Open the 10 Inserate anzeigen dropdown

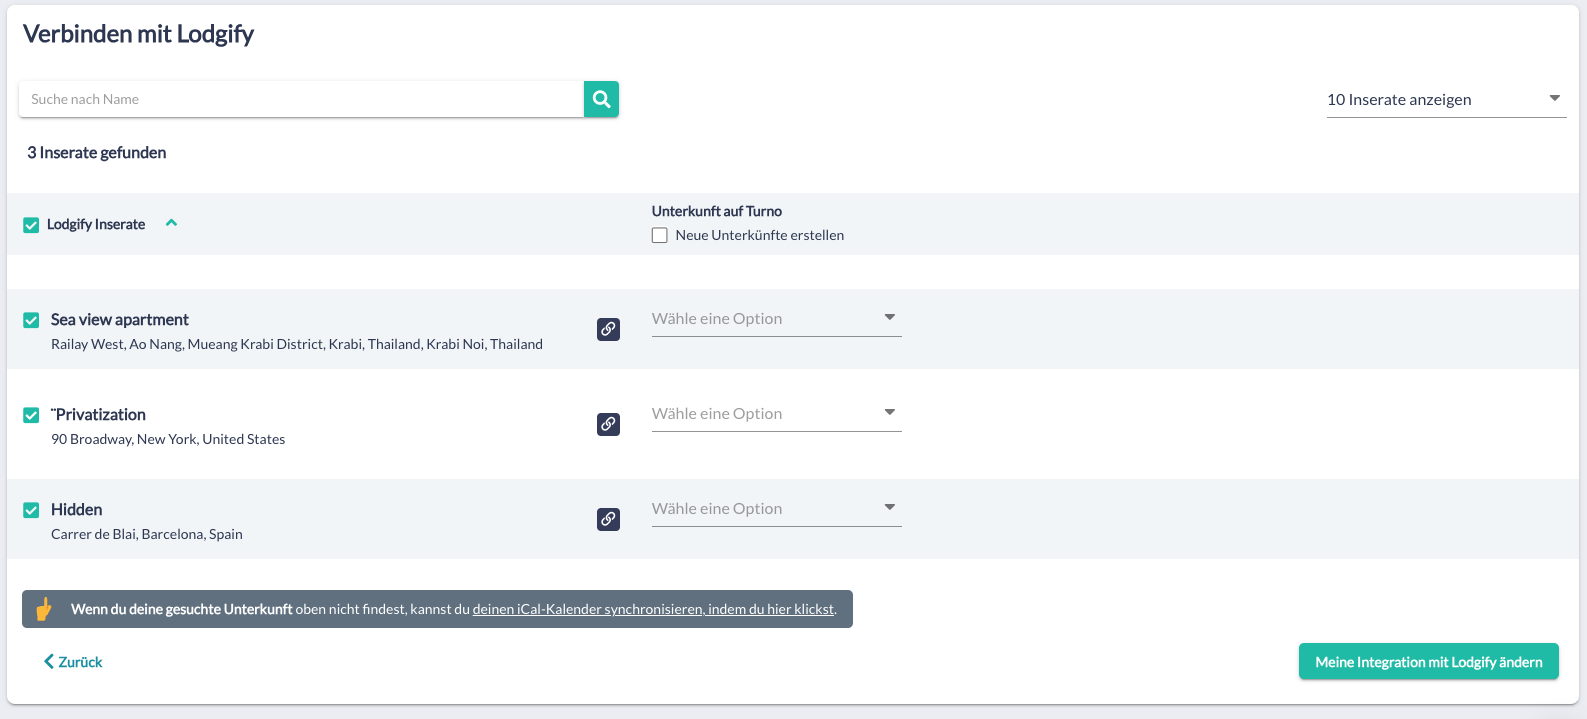point(1445,99)
